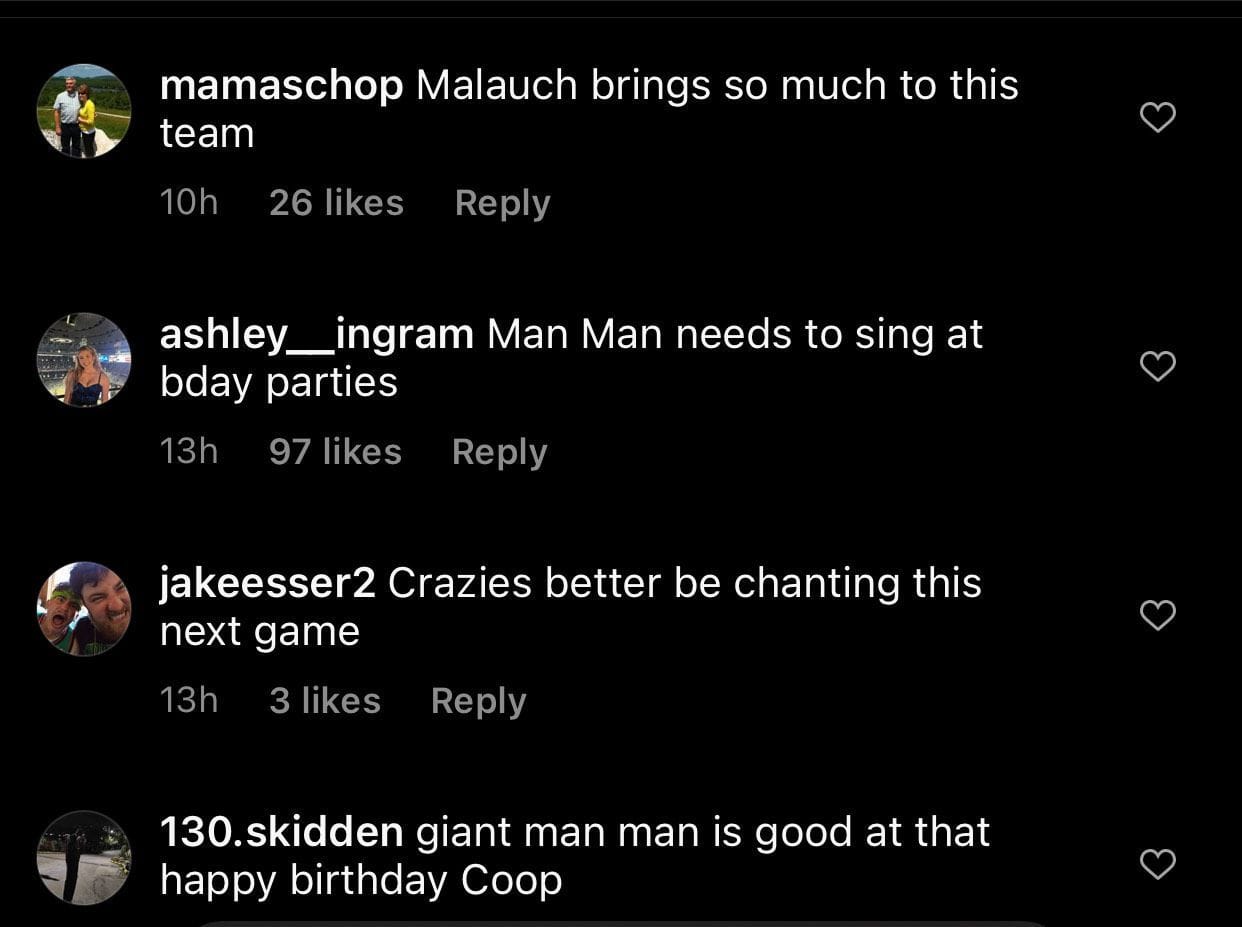The image size is (1242, 927).
Task: Show the 3 likes under jakeesser2's comment
Action: (x=324, y=701)
